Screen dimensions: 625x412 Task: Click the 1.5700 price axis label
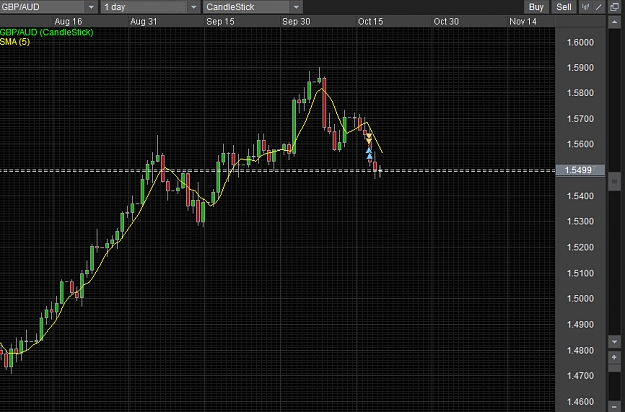[580, 119]
